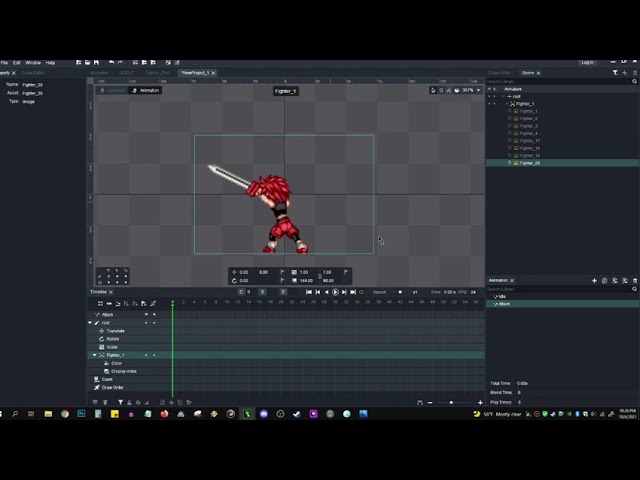Image resolution: width=640 pixels, height=480 pixels.
Task: Click the Name field showing Fighter_20
Action: pyautogui.click(x=33, y=84)
